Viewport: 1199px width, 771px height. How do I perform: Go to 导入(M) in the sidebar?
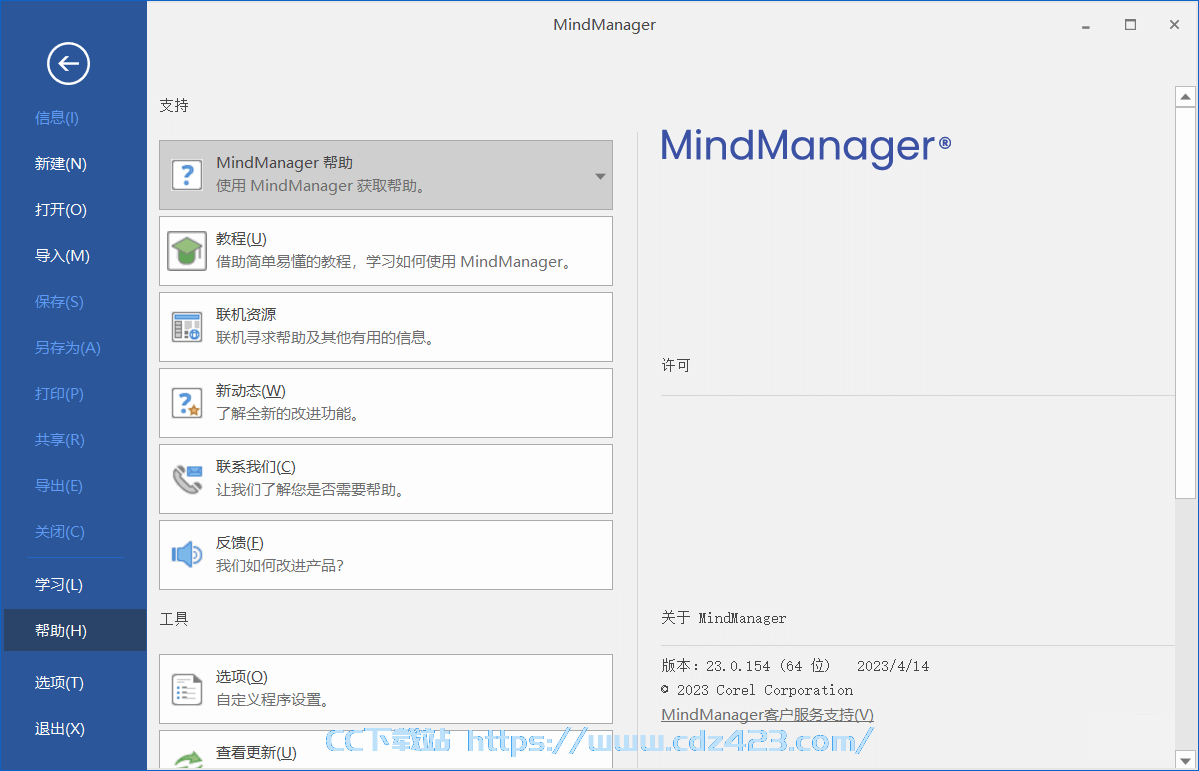[x=62, y=255]
